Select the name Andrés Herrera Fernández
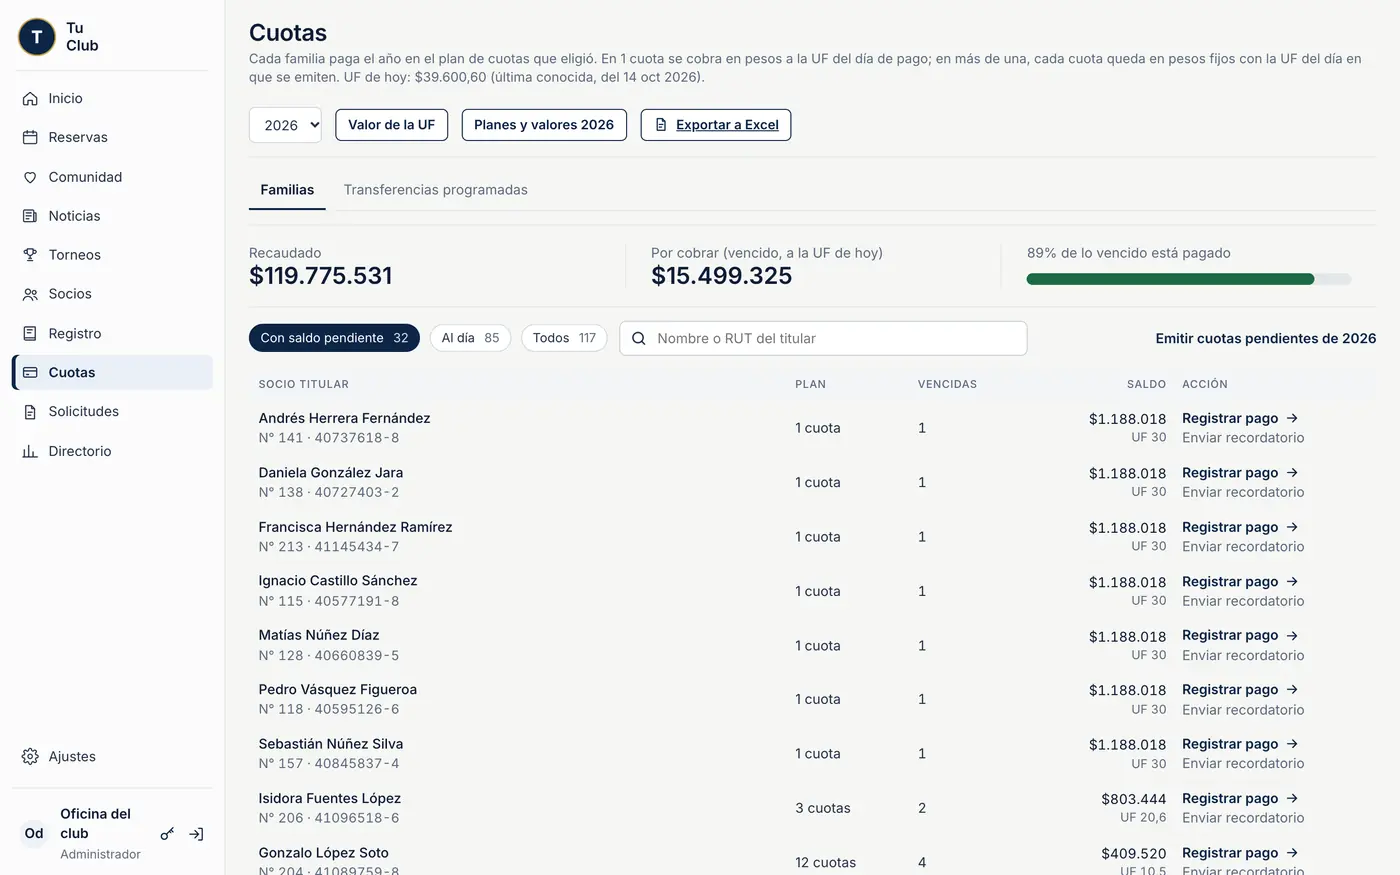Image resolution: width=1400 pixels, height=875 pixels. (x=344, y=418)
